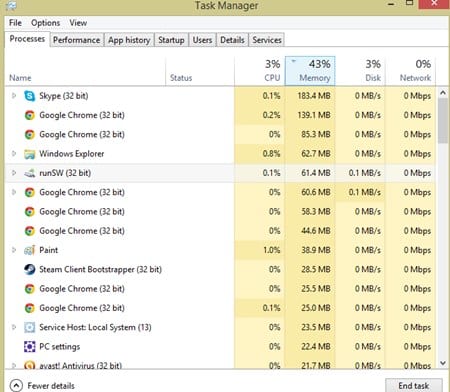Click the End task button
Viewport: 450px width, 392px height.
pyautogui.click(x=414, y=386)
